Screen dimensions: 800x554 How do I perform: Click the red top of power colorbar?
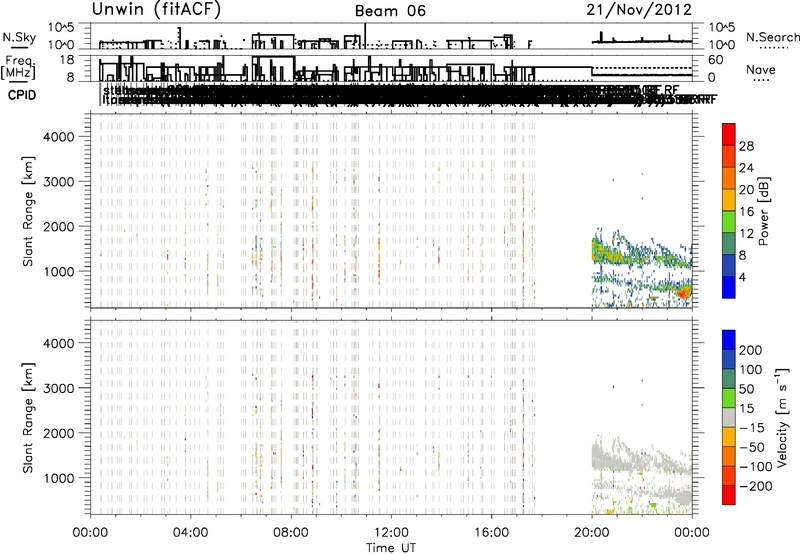(x=729, y=134)
